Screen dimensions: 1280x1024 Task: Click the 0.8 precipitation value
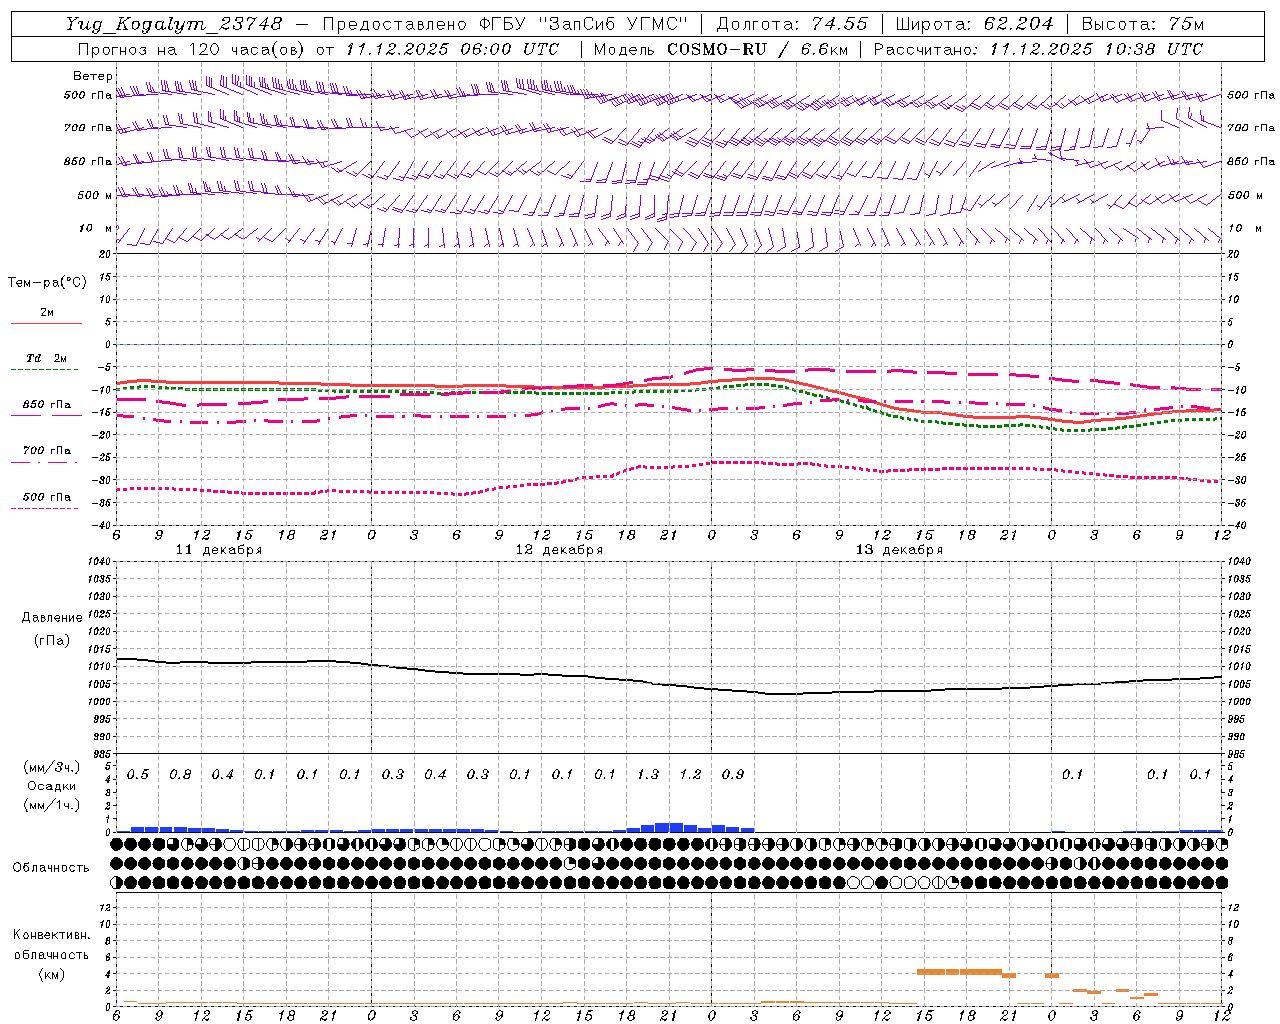pos(180,775)
